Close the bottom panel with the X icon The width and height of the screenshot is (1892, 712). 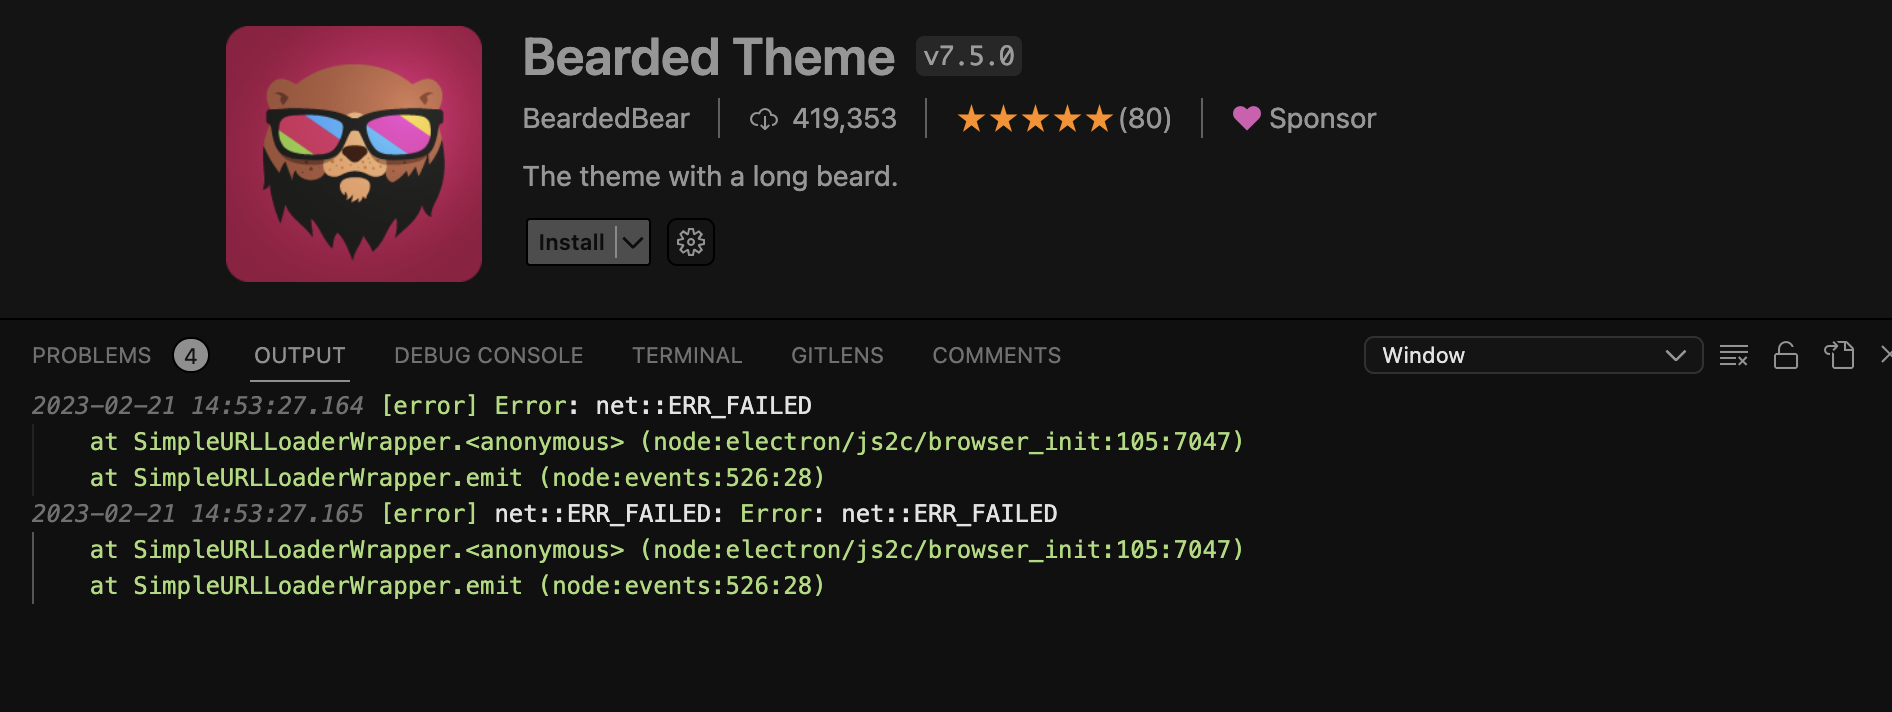click(x=1886, y=355)
